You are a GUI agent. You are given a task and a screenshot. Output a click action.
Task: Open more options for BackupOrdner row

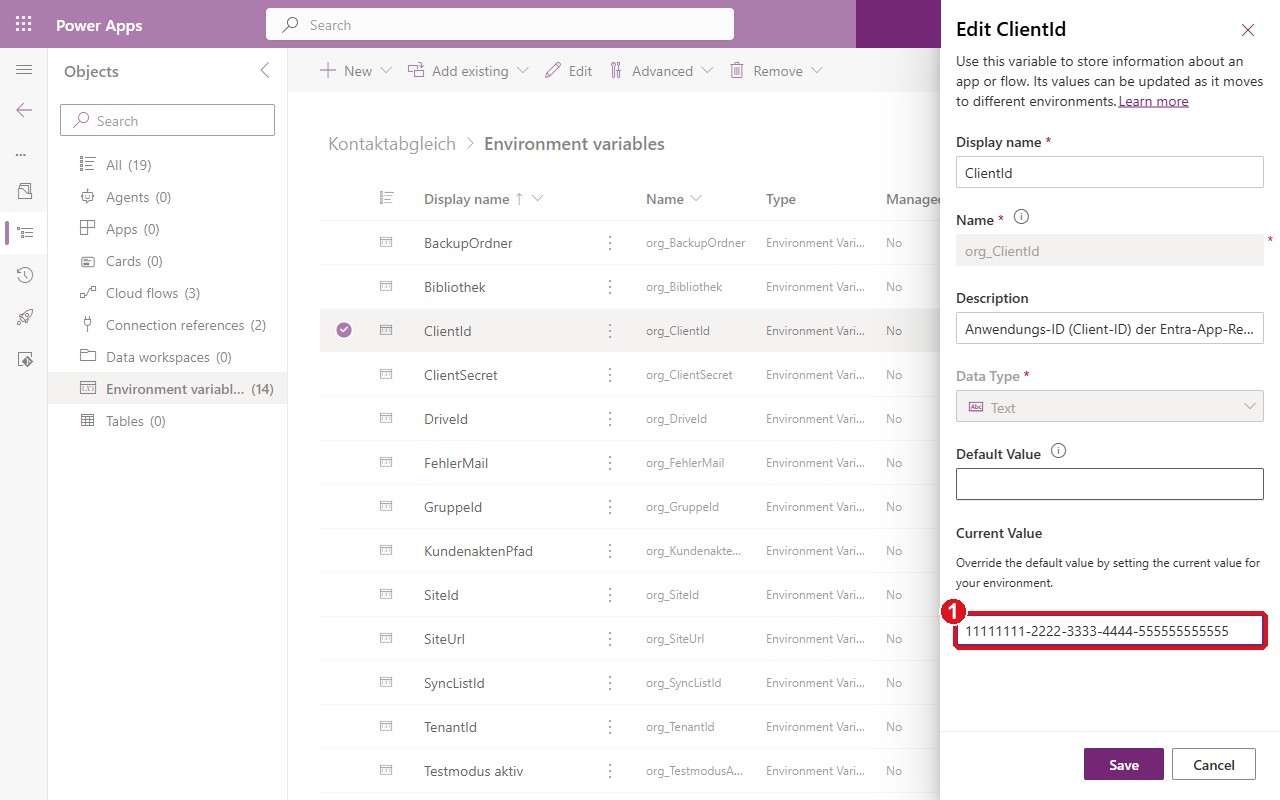610,243
